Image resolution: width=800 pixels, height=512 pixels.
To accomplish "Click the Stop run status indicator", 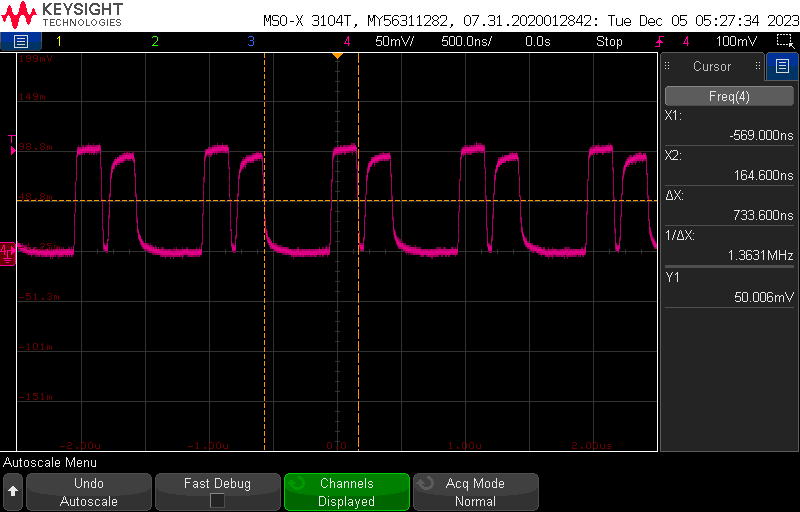I will (609, 41).
